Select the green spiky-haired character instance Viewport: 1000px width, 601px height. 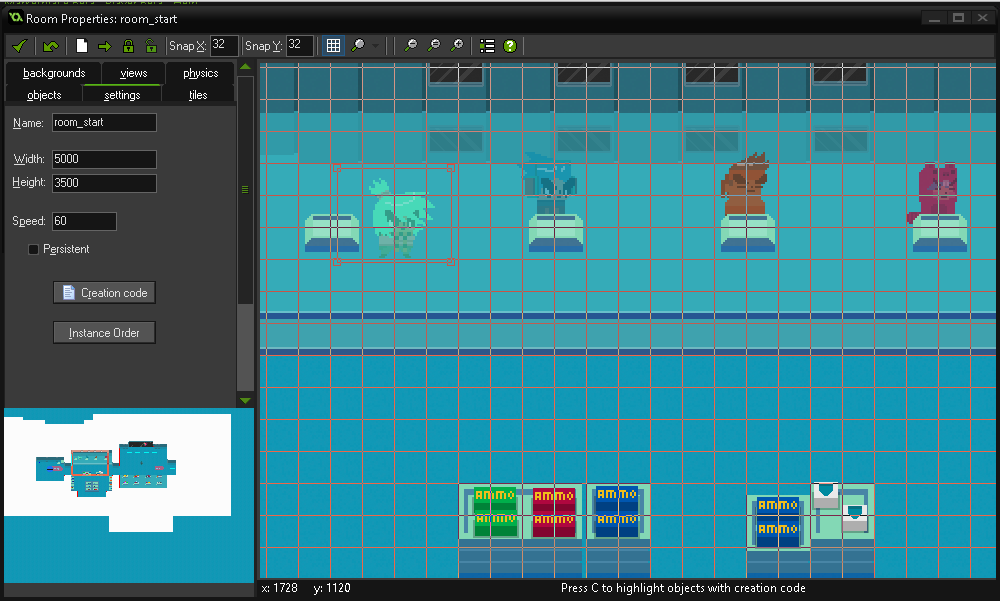[402, 217]
